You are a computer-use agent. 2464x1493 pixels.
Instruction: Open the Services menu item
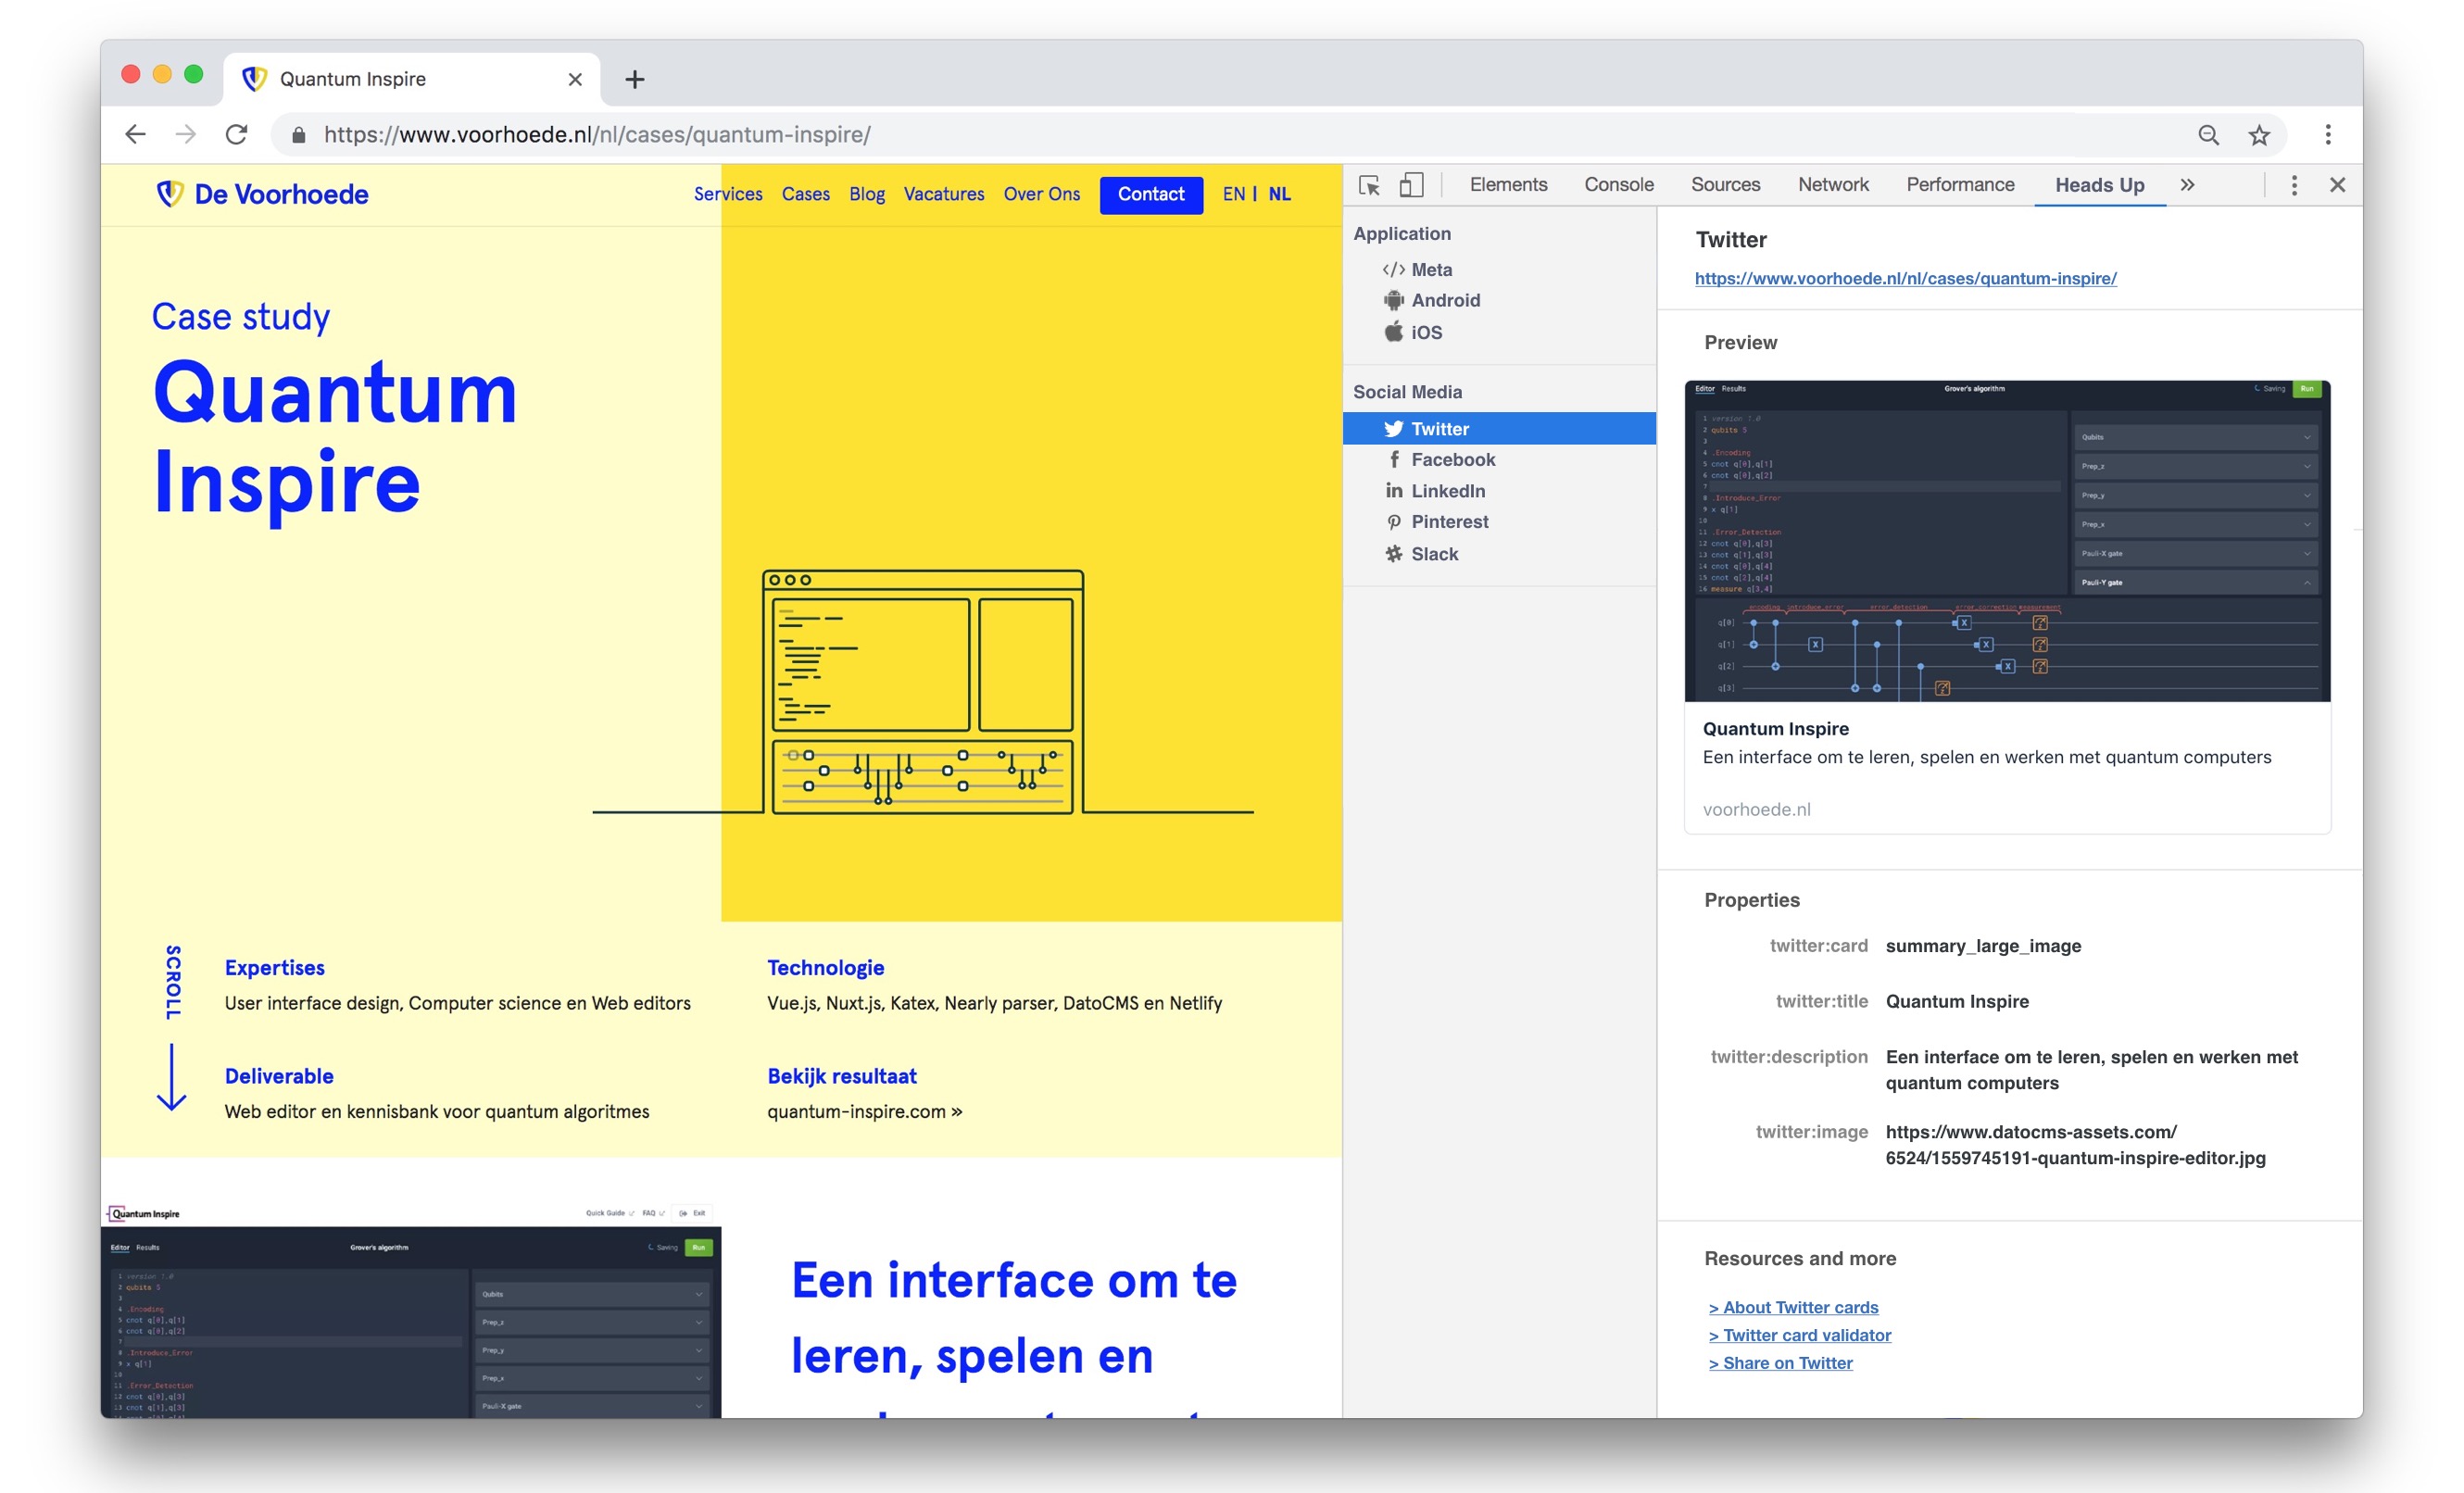[x=728, y=194]
